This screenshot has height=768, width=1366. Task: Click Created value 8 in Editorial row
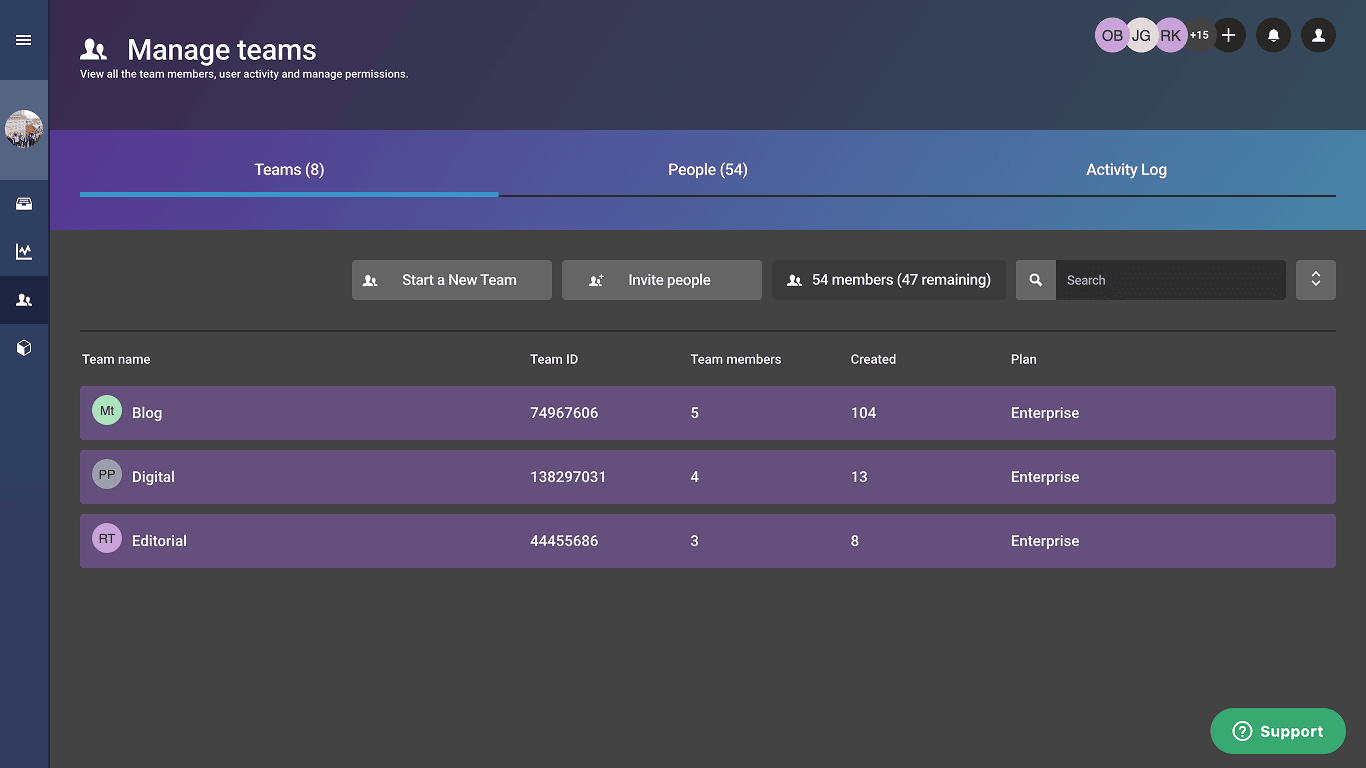[x=855, y=541]
